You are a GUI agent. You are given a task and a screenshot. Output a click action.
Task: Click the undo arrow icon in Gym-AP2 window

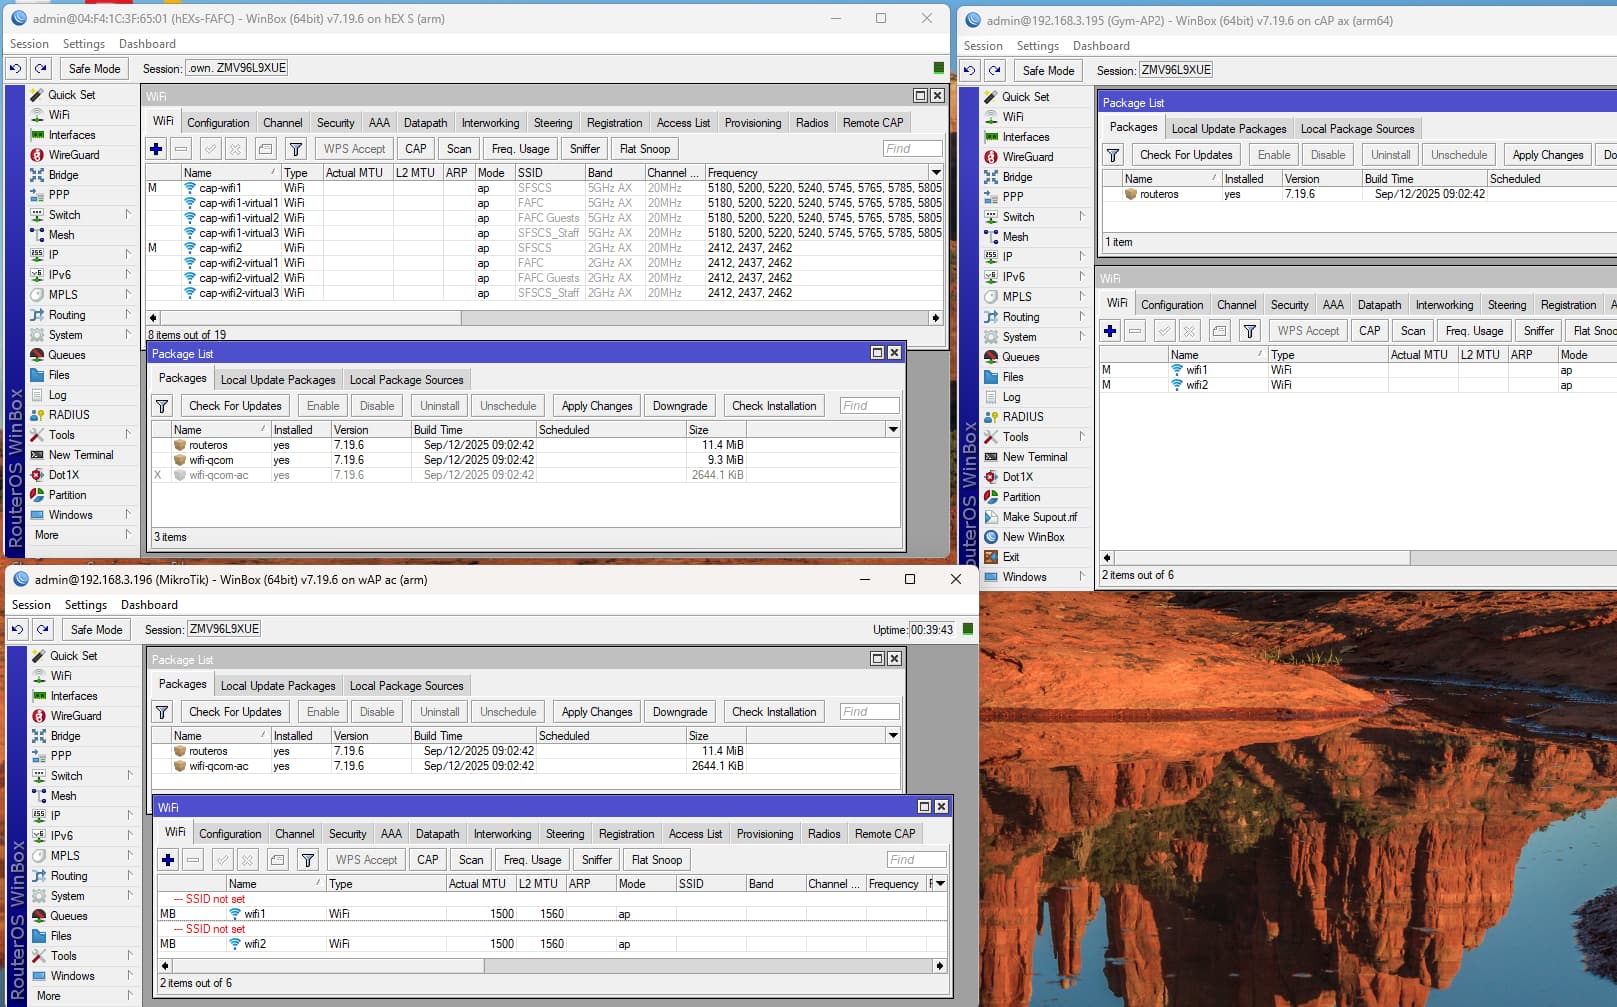pyautogui.click(x=969, y=70)
